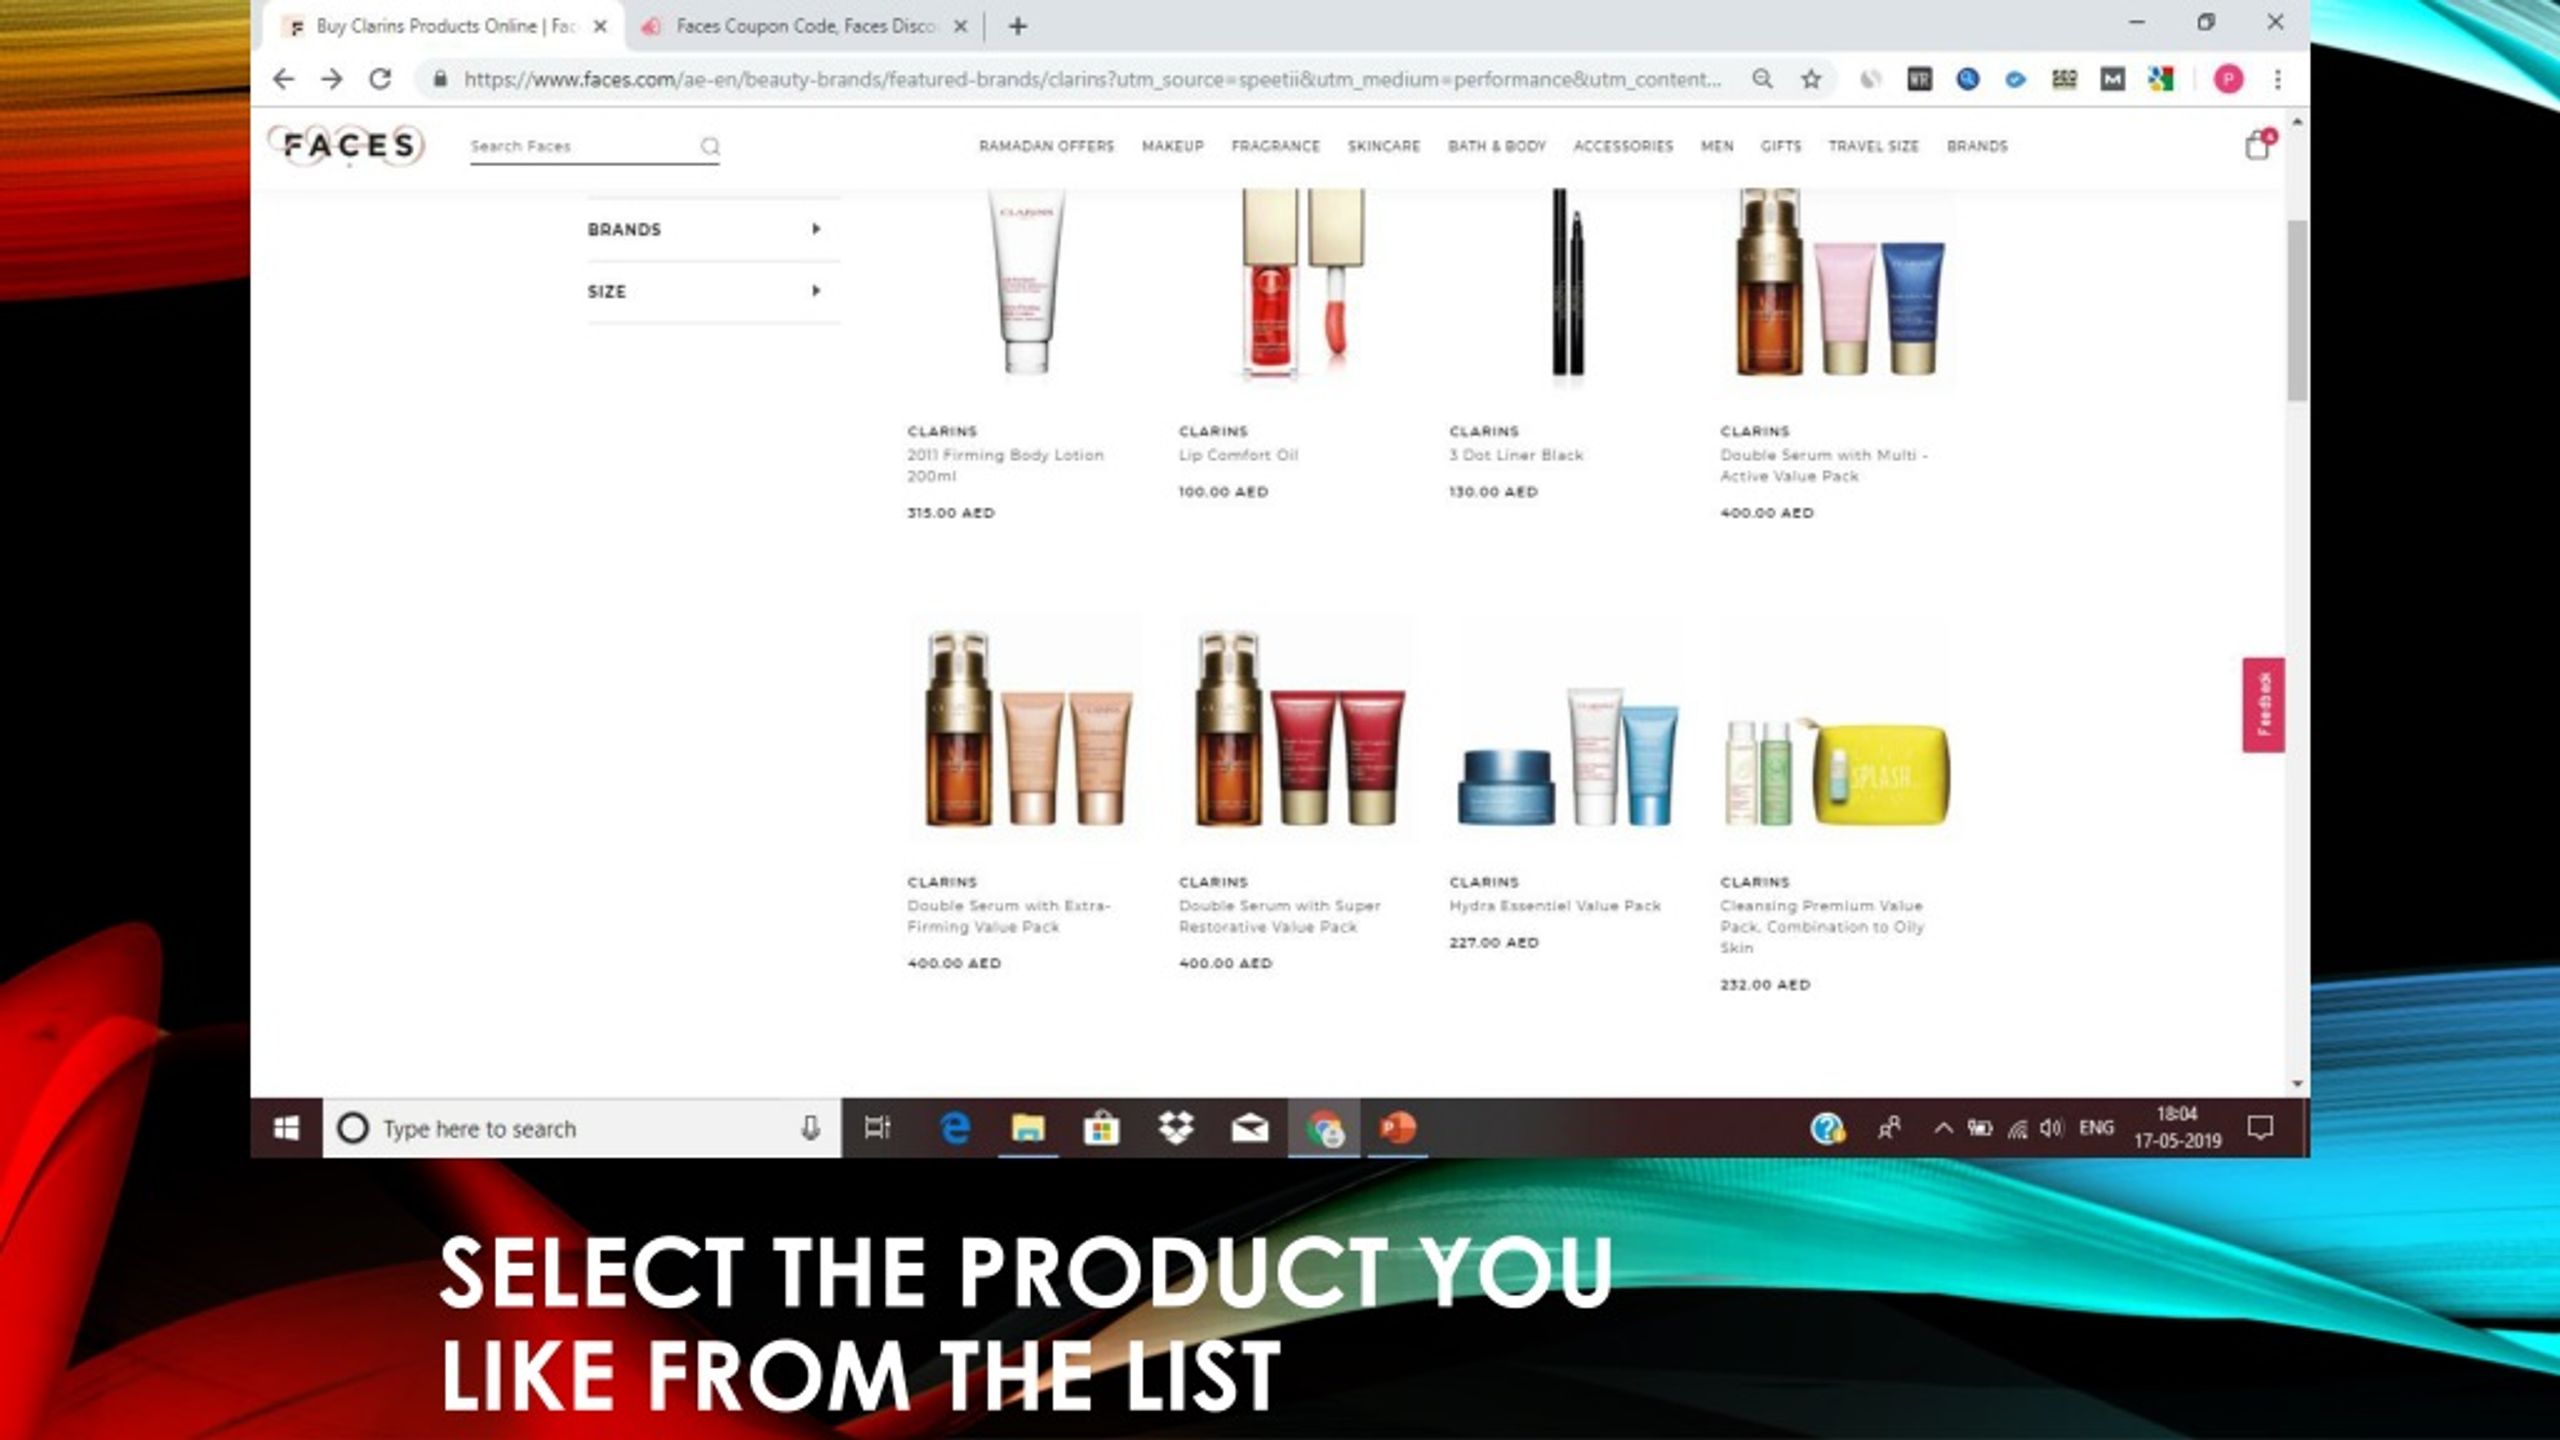Click the FACES logo

pyautogui.click(x=348, y=146)
